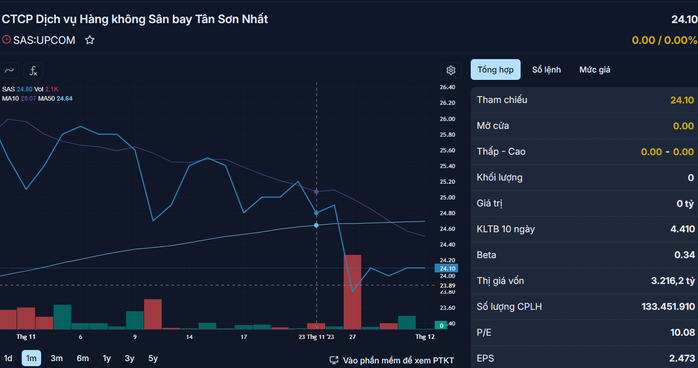The image size is (698, 368).
Task: Select the 1m timeframe
Action: [31, 358]
